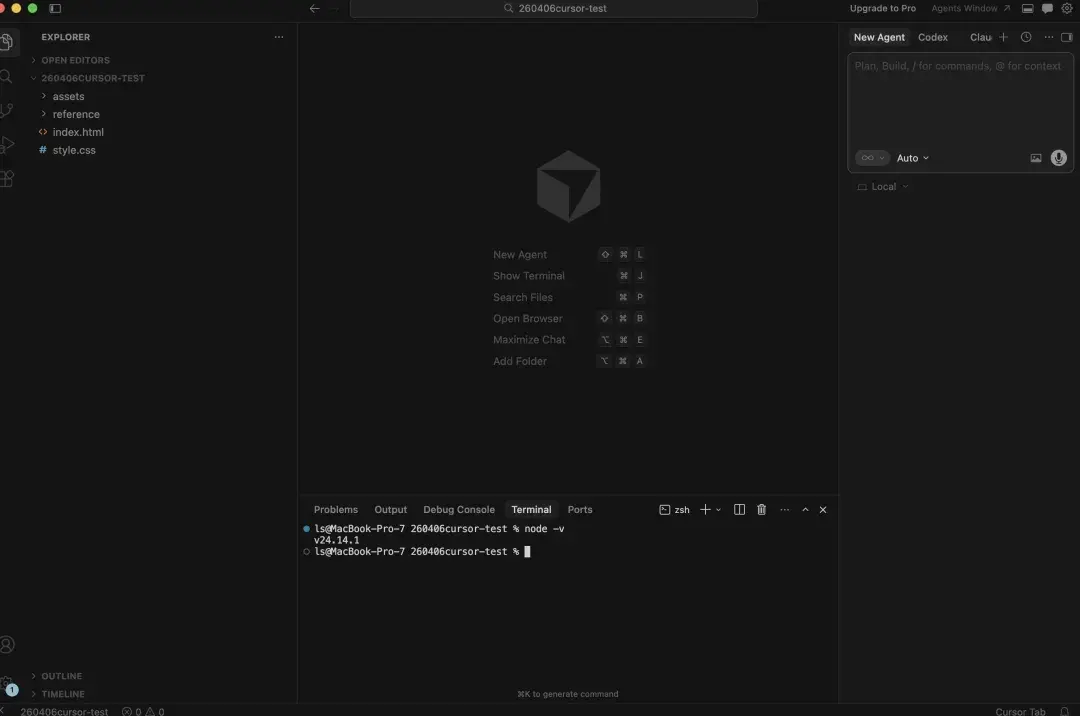This screenshot has width=1080, height=716.
Task: Attach an image to agent prompt
Action: click(1036, 158)
